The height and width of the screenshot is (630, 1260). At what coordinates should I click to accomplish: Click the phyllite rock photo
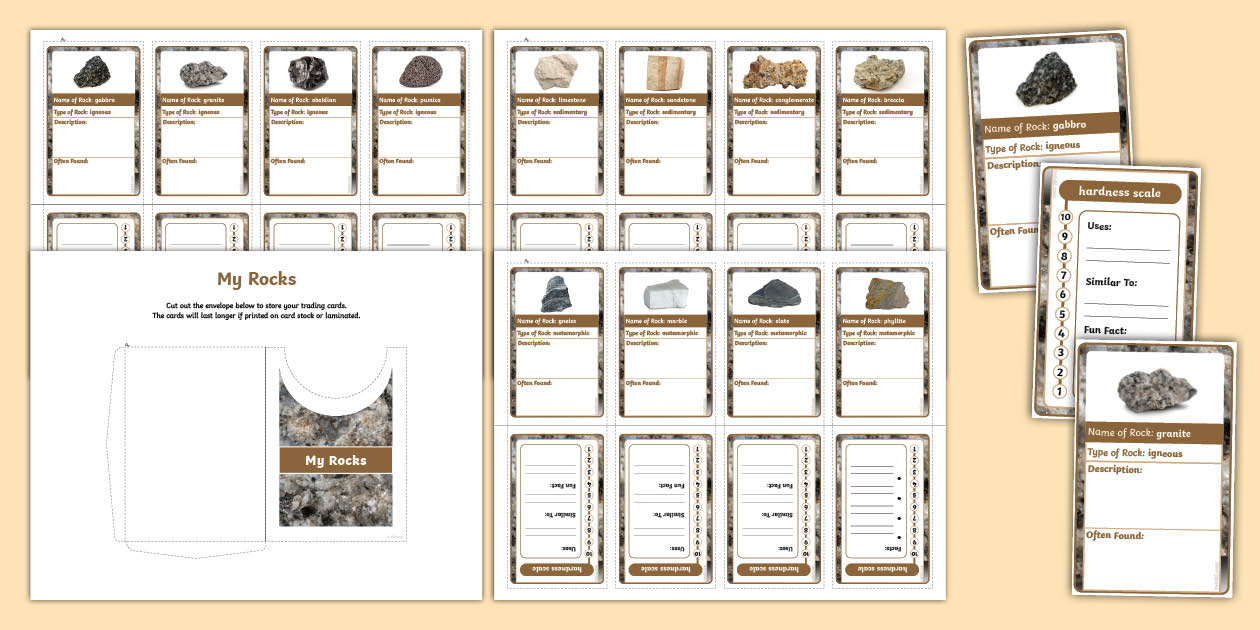[883, 293]
